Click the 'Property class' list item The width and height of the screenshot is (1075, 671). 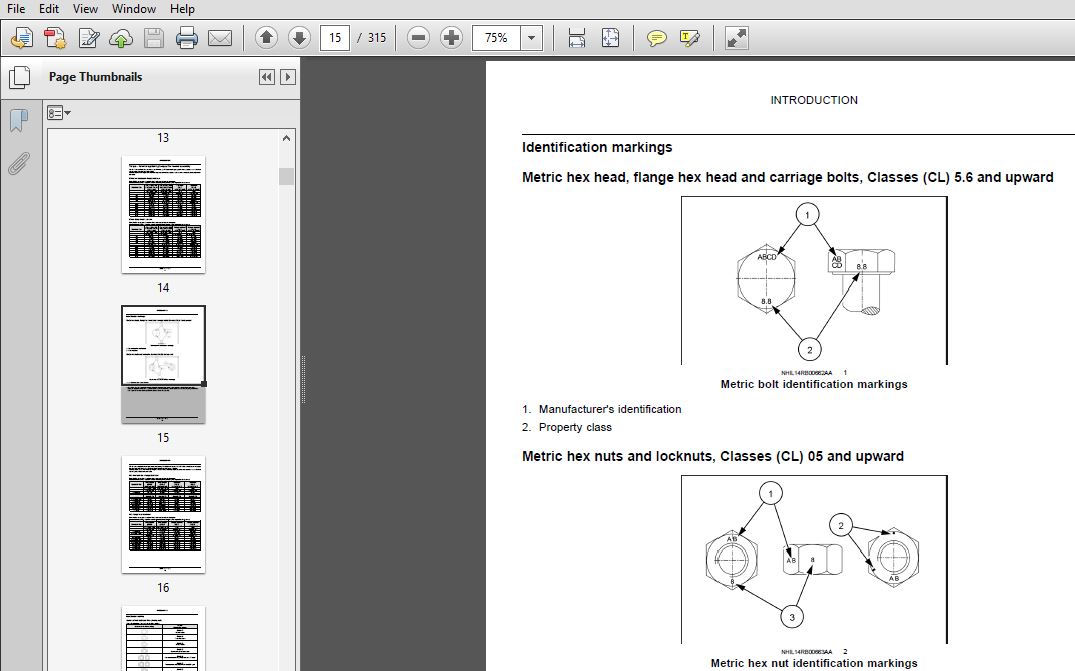coord(575,427)
